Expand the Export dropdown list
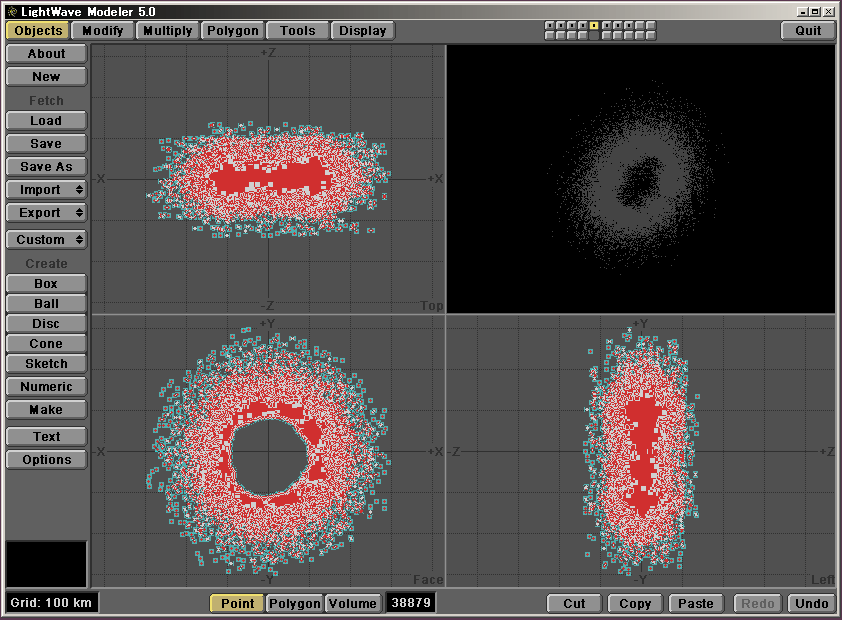Image resolution: width=842 pixels, height=620 pixels. click(46, 213)
